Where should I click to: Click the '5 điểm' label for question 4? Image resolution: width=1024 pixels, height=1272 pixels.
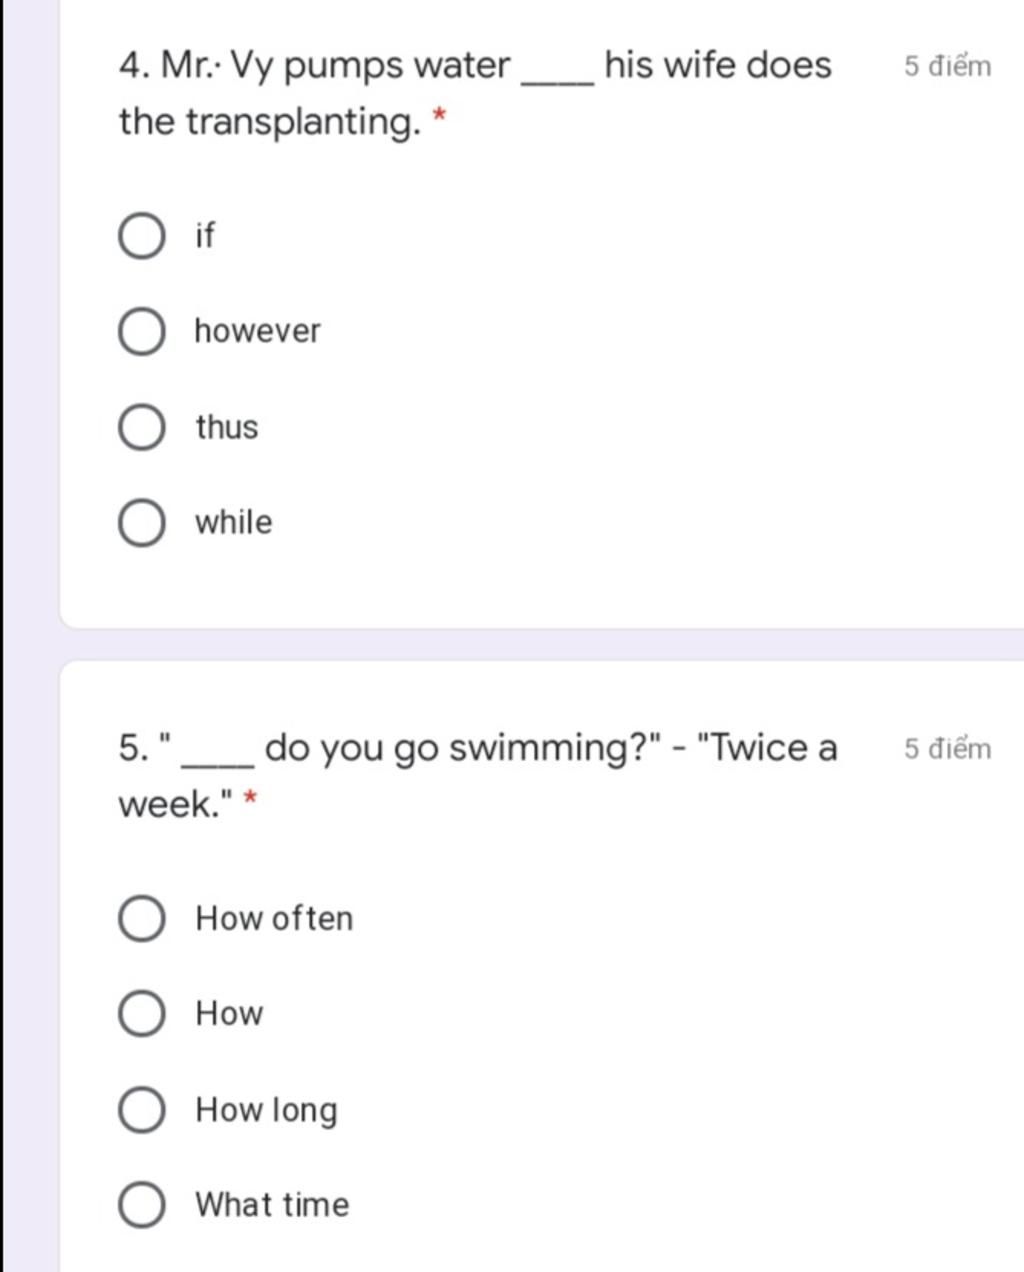948,66
